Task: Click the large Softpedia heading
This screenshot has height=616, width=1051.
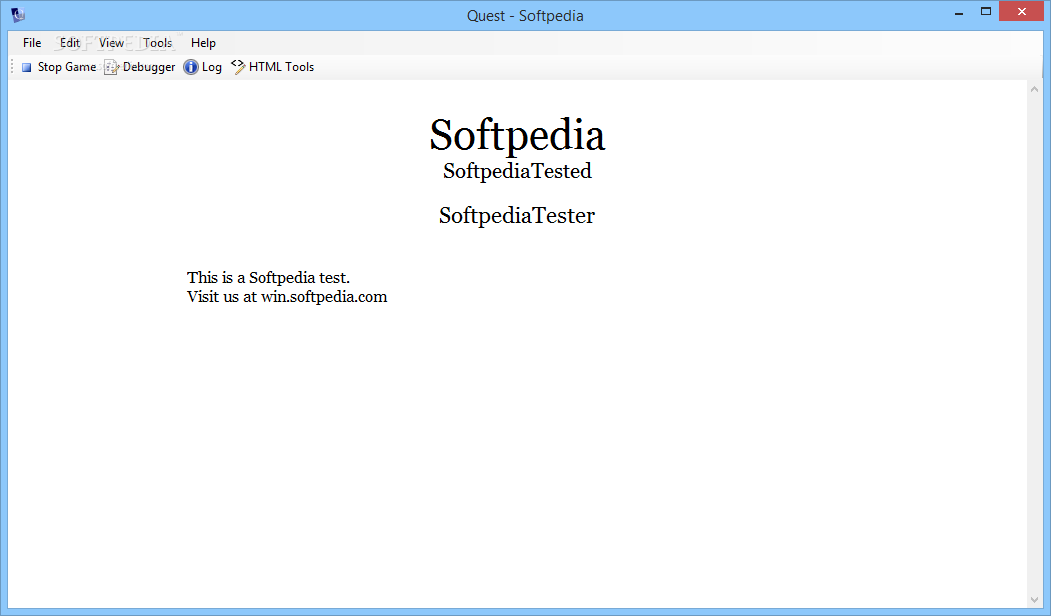Action: pyautogui.click(x=517, y=135)
